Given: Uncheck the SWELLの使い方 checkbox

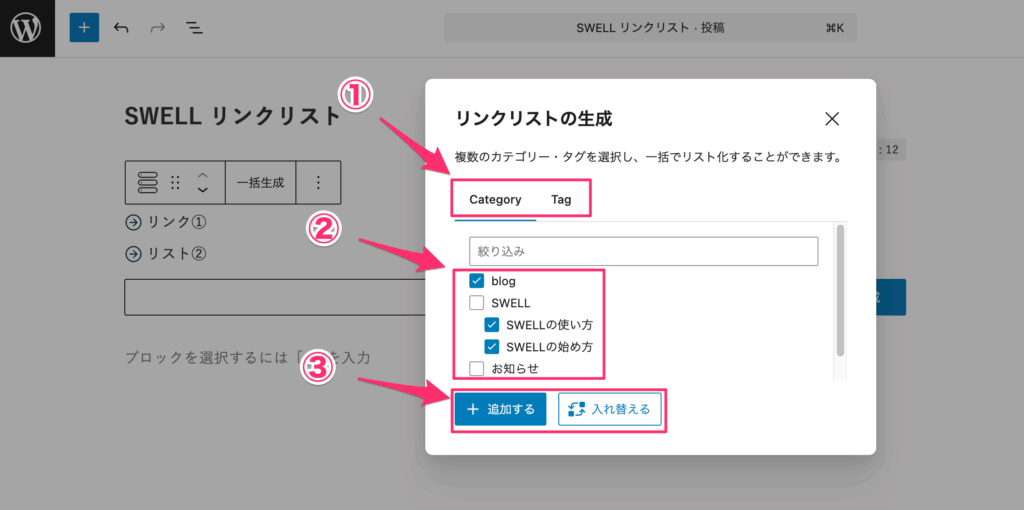Looking at the screenshot, I should pos(492,325).
